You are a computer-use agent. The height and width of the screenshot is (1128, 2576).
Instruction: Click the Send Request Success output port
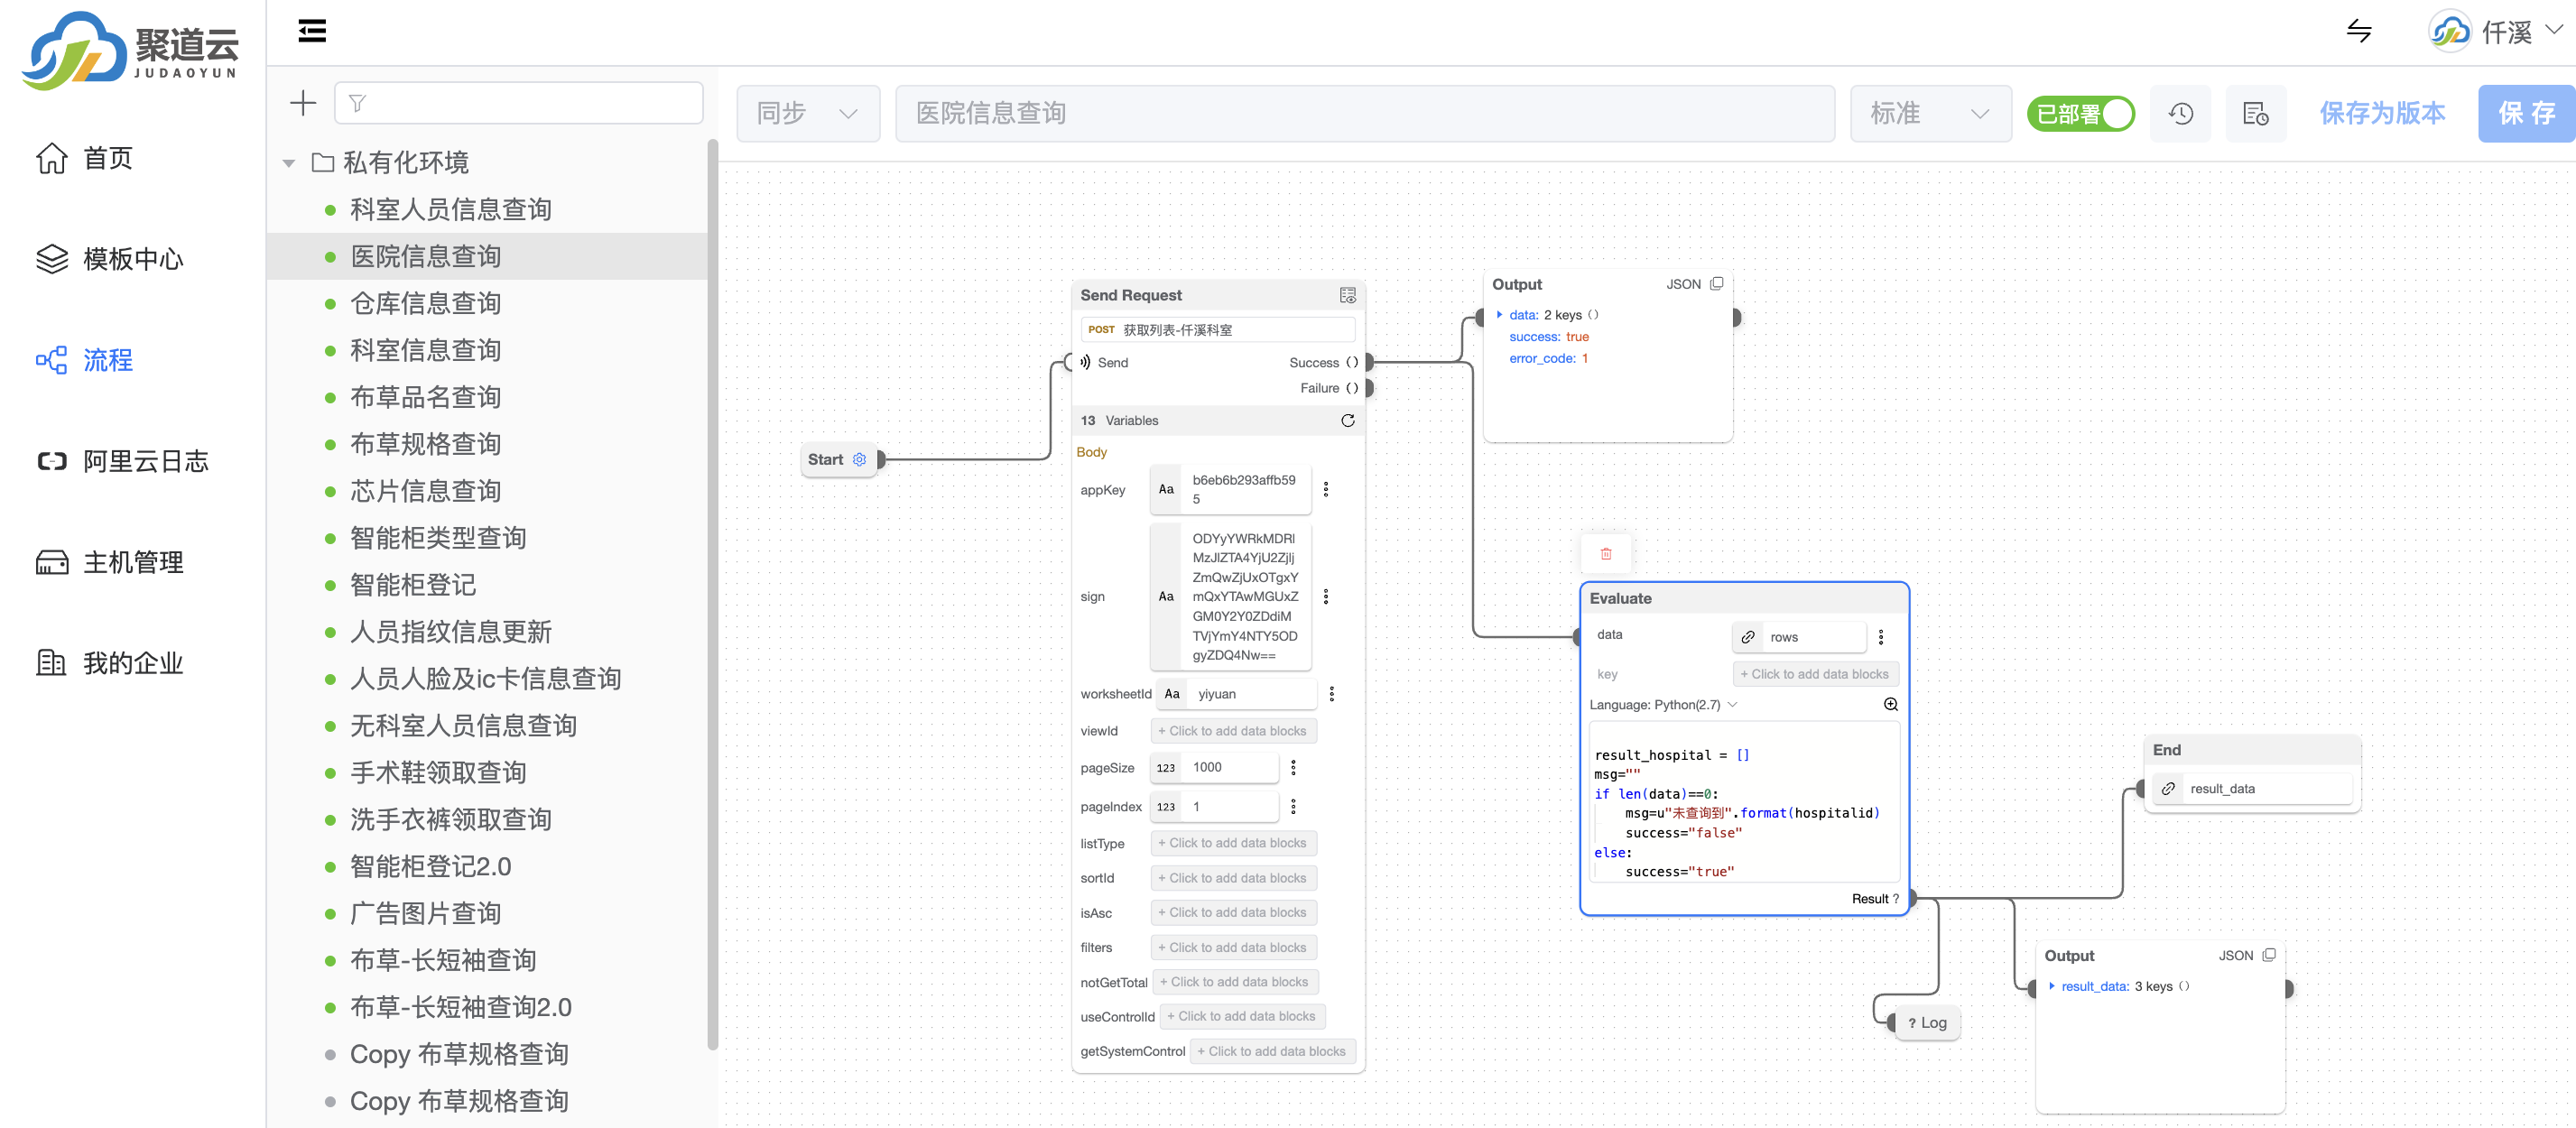click(1369, 362)
